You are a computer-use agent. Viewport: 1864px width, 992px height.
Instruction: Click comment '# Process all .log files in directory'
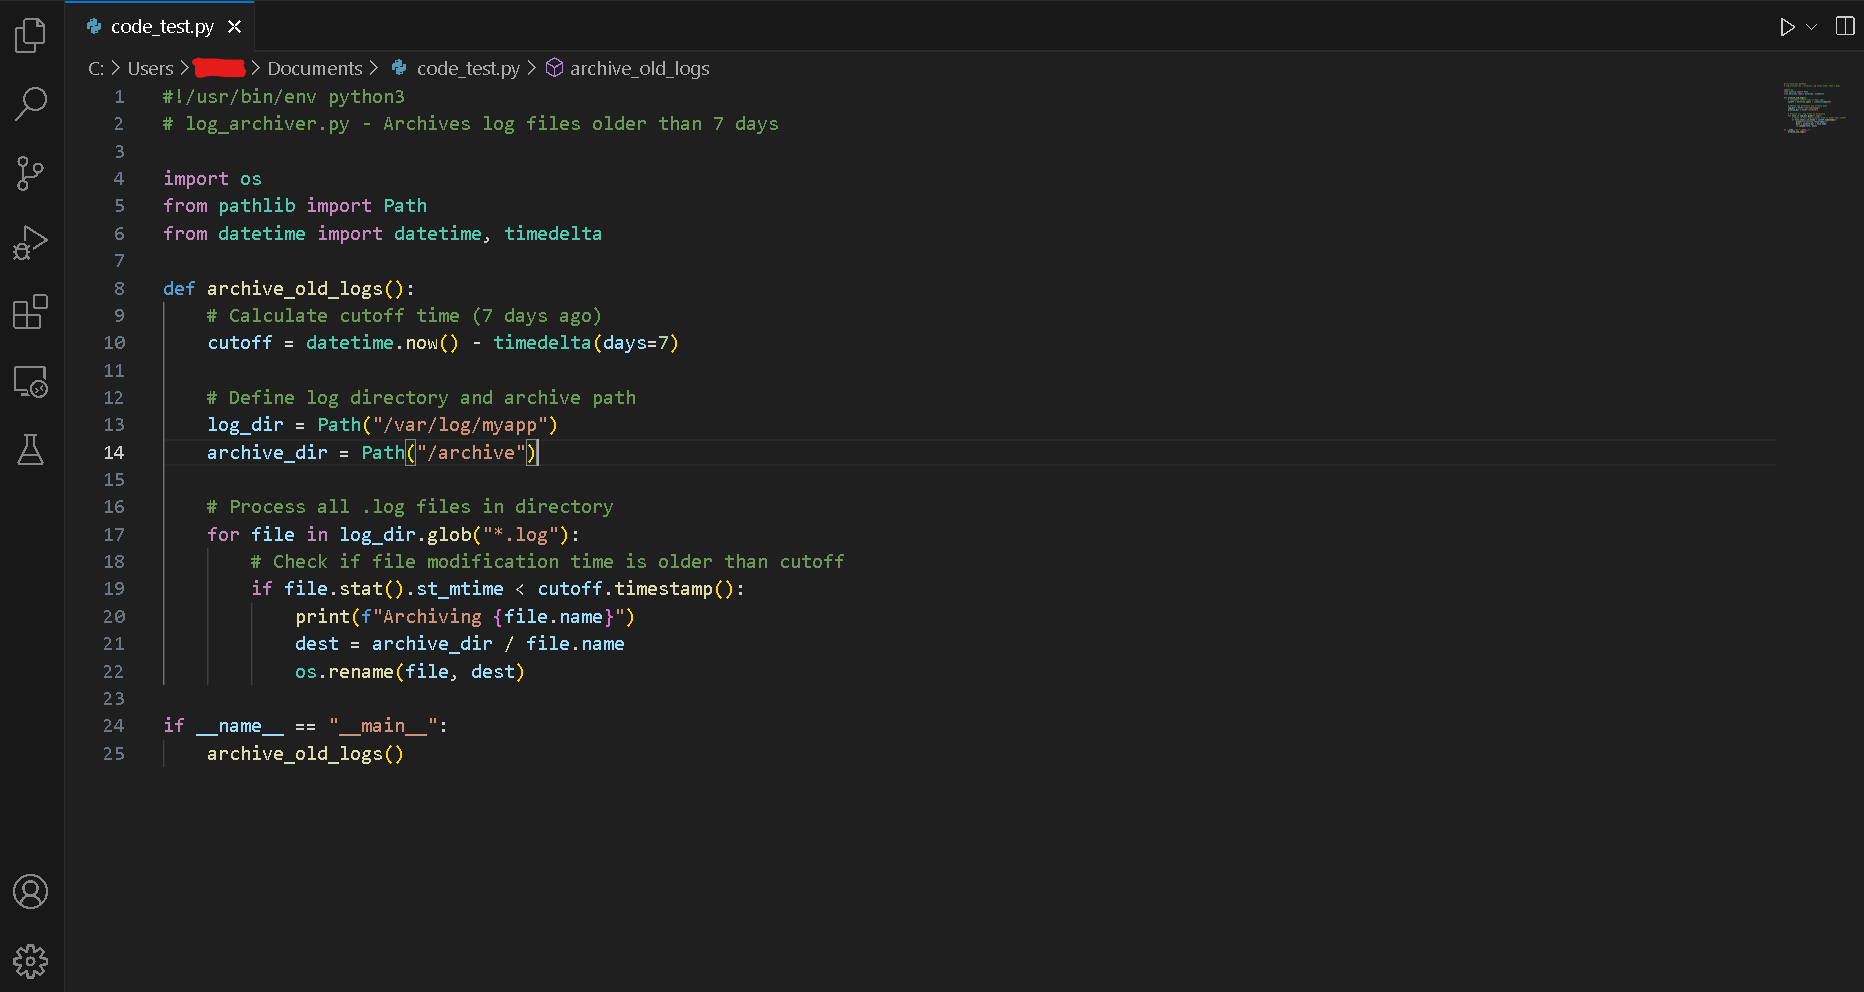(410, 507)
